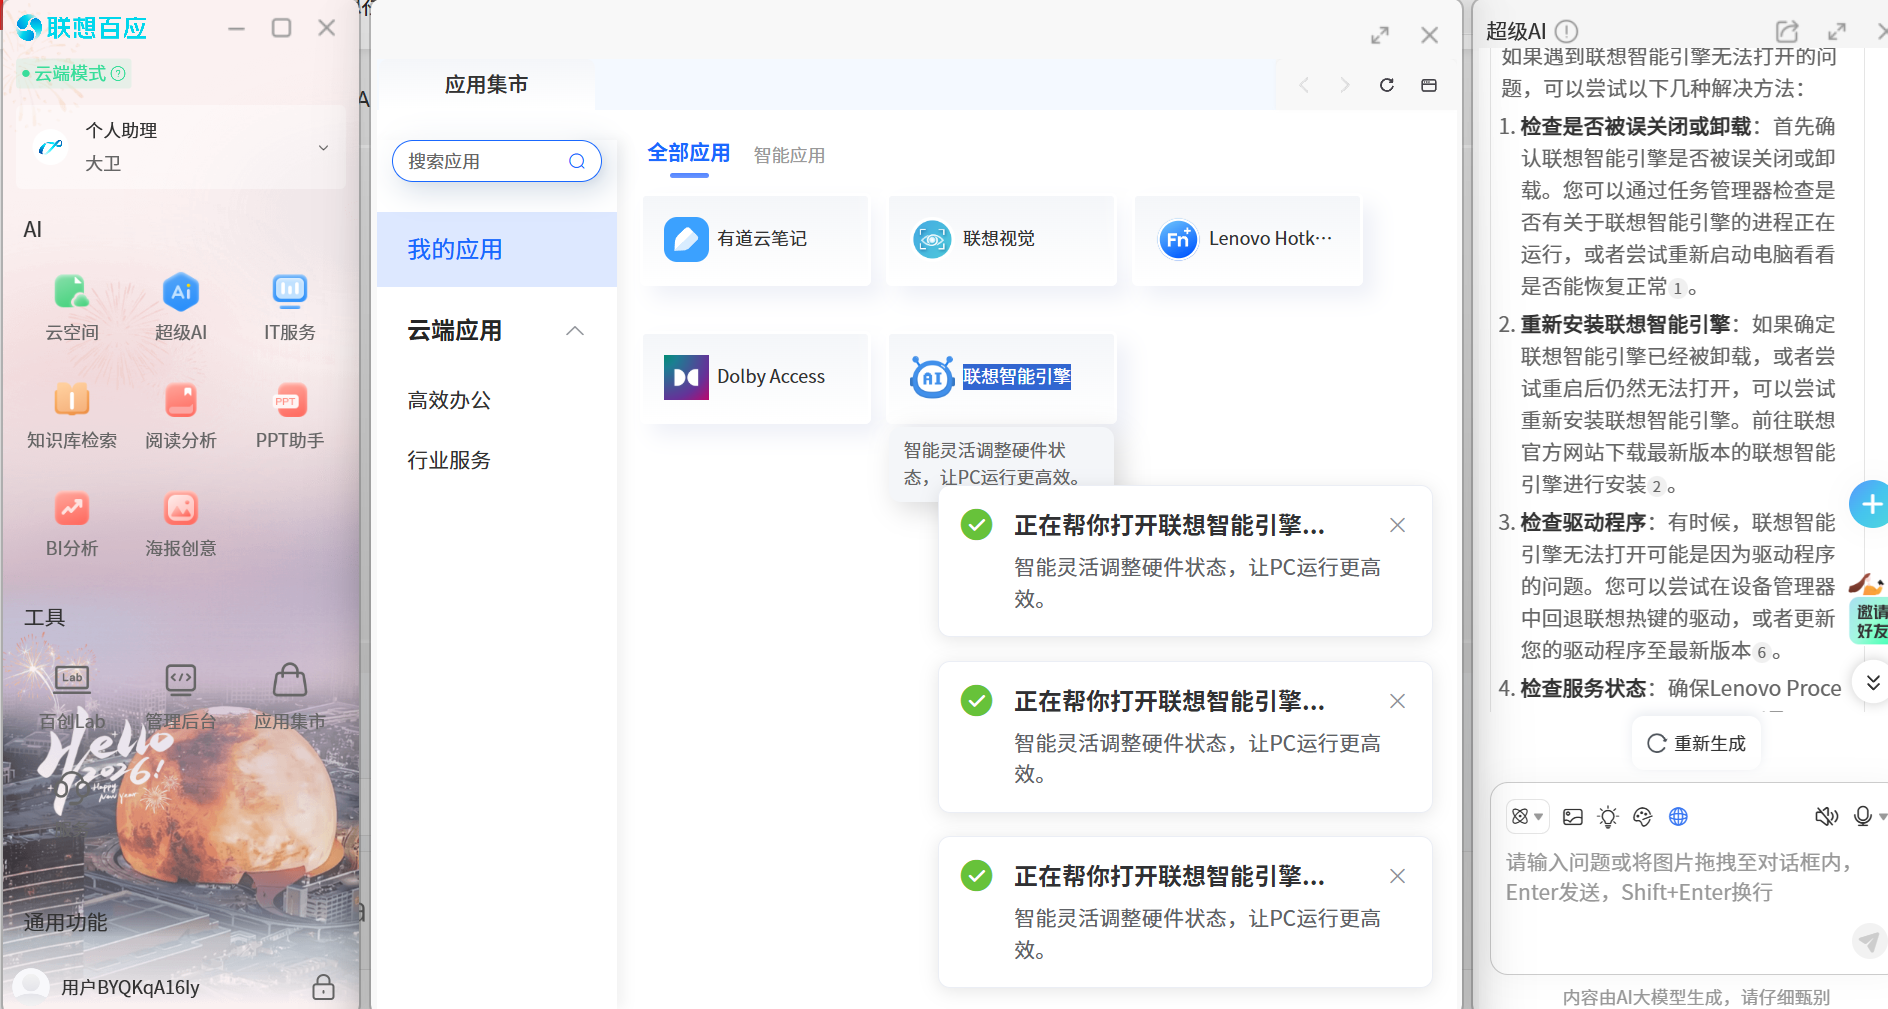This screenshot has width=1888, height=1009.
Task: Open the Dolby Access app tile
Action: point(756,377)
